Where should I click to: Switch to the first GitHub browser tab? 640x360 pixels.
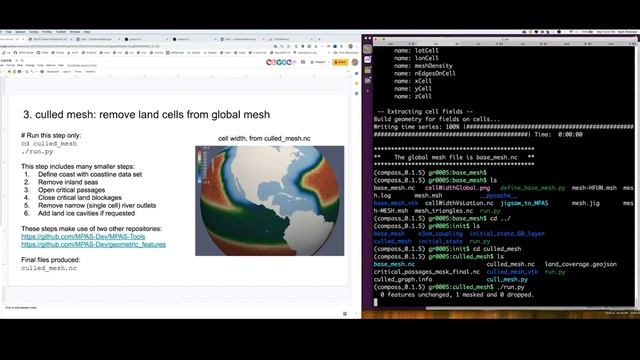pos(147,39)
